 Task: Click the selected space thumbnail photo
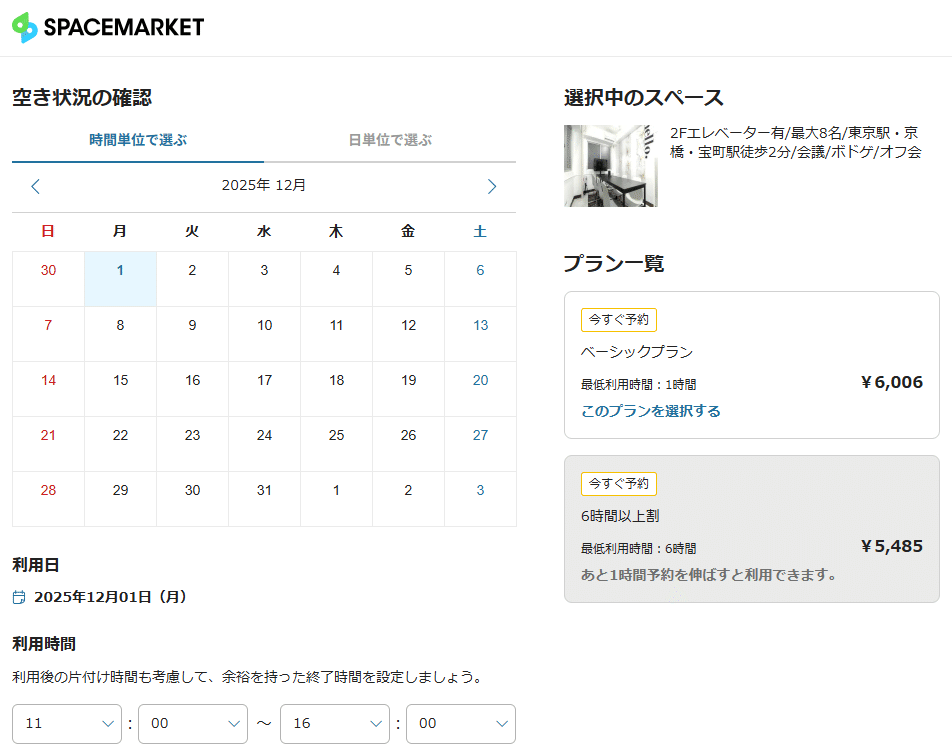[x=611, y=166]
